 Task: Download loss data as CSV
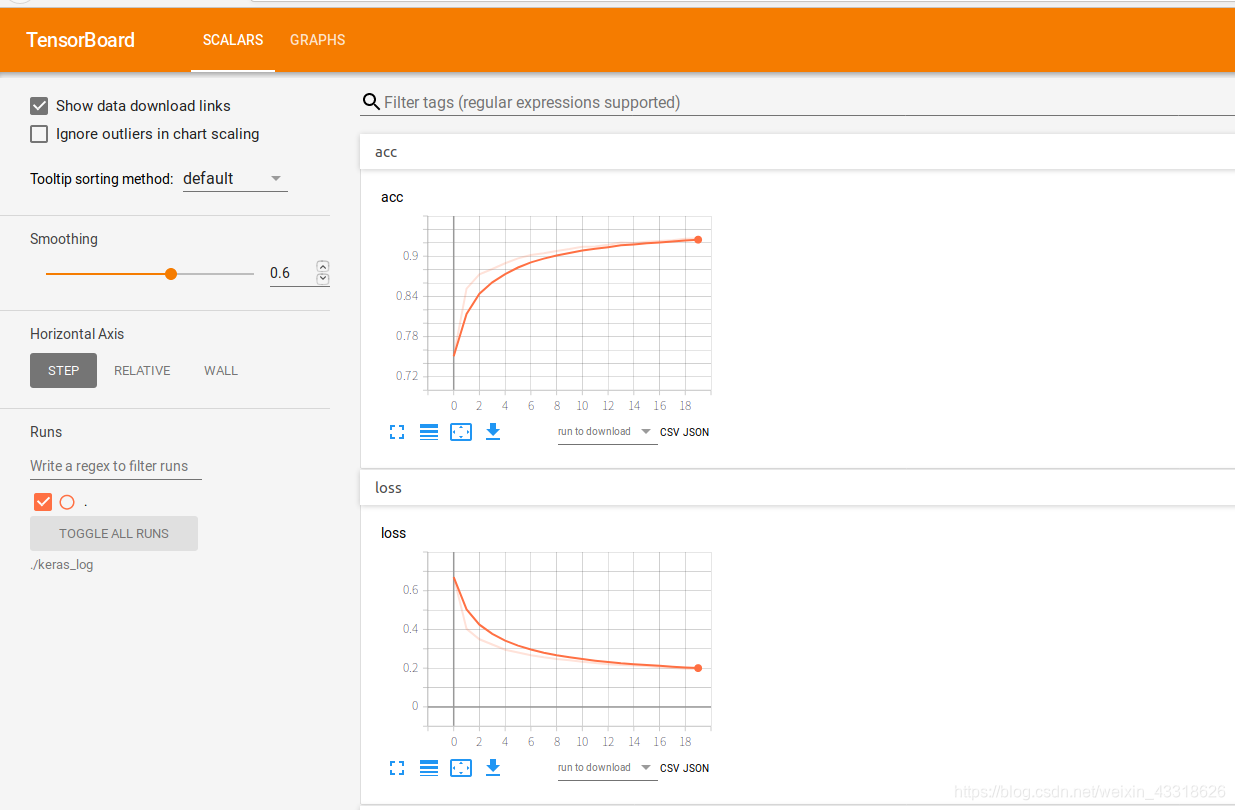(x=670, y=768)
